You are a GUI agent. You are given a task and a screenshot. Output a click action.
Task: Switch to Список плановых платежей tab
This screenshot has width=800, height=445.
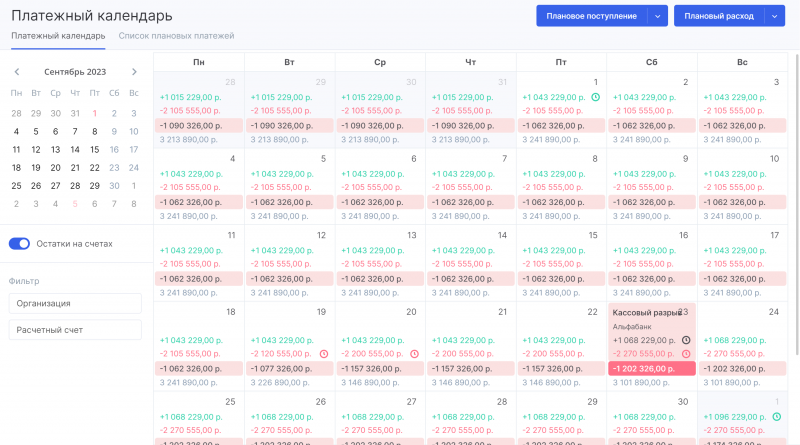point(176,36)
